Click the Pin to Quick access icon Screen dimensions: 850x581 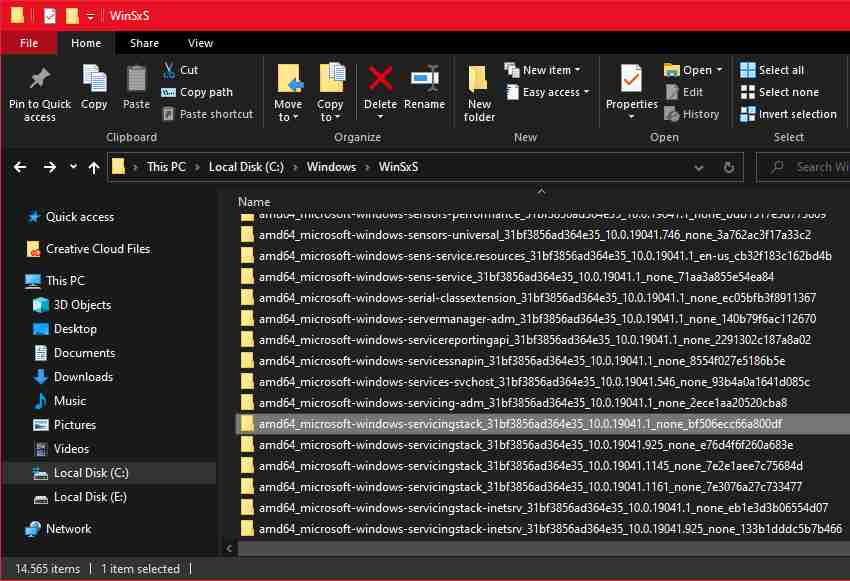click(x=40, y=80)
